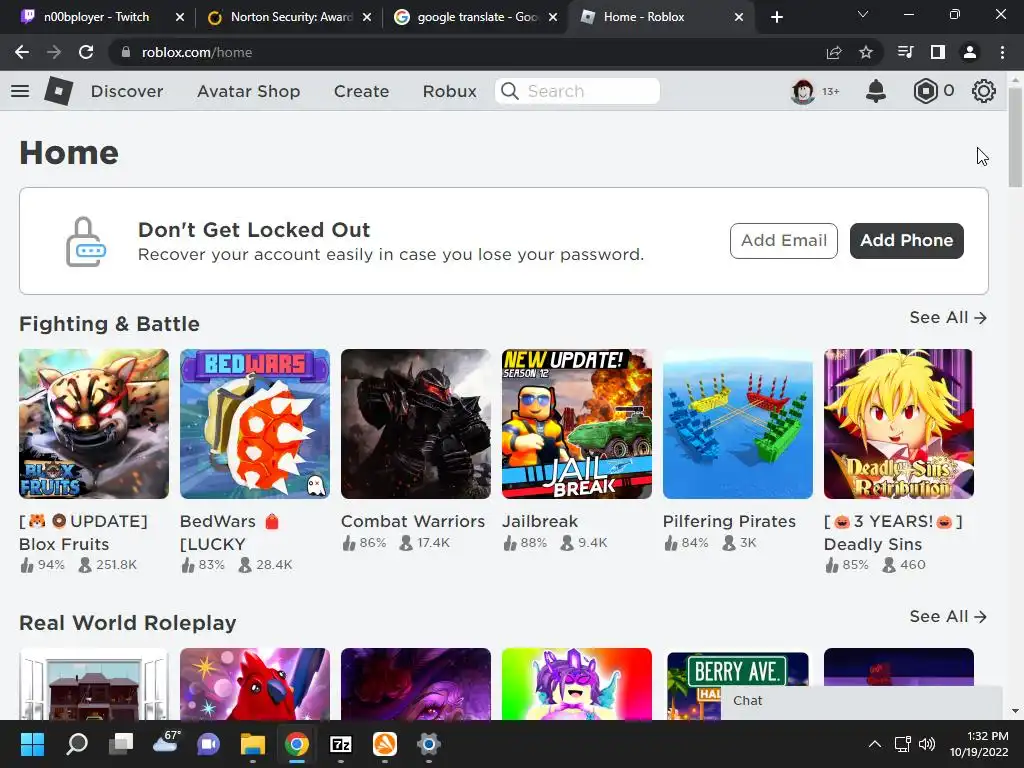Click the Add Email button
Screen dimensions: 1024x768
[x=784, y=240]
